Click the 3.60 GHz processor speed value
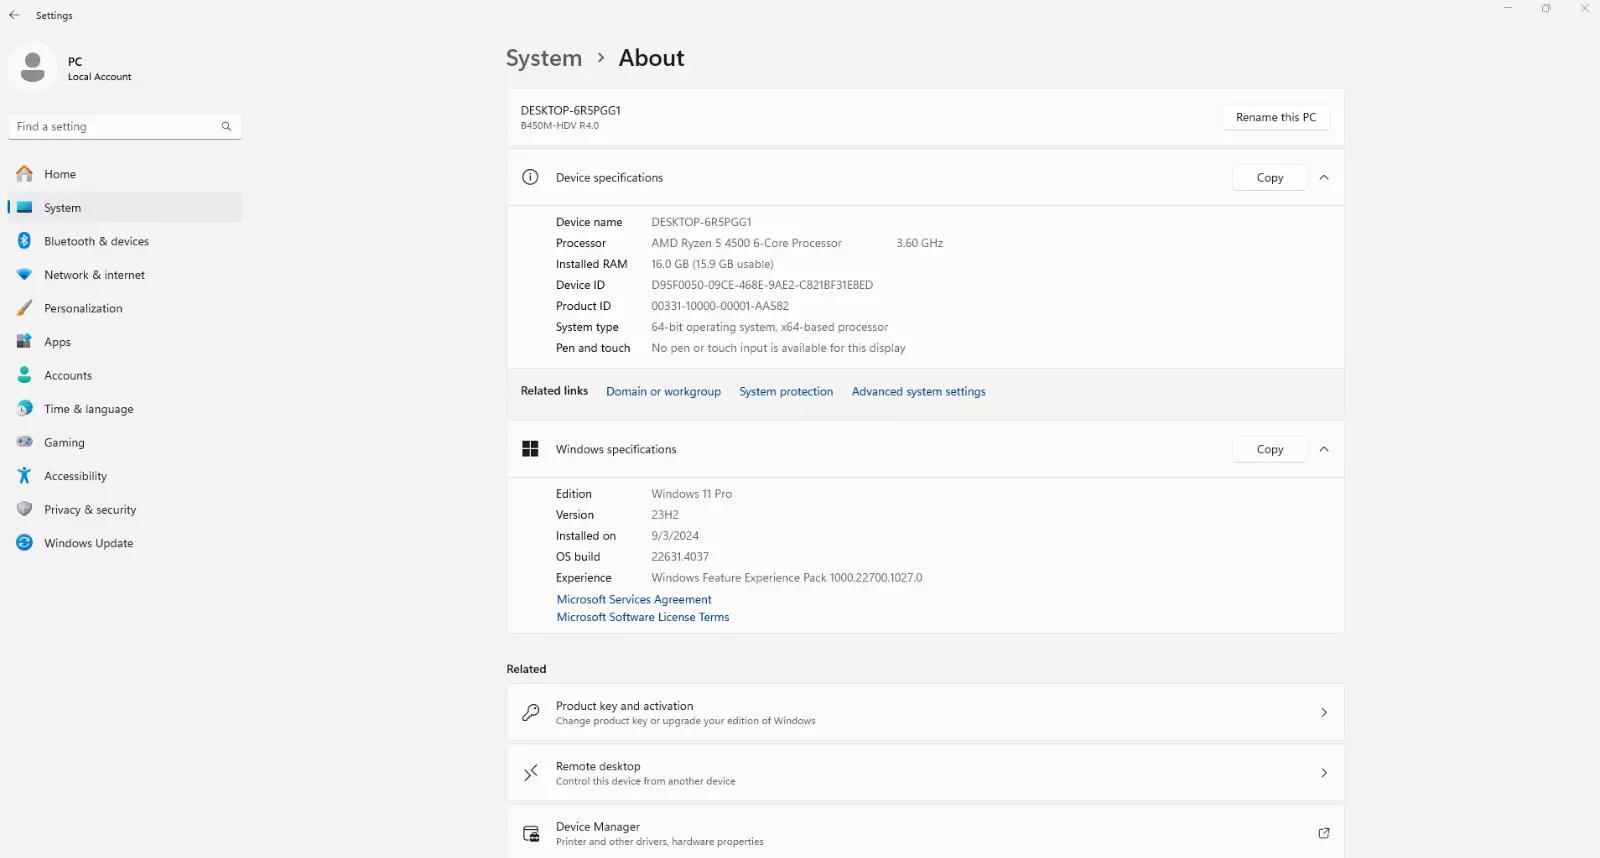Screen dimensions: 1600x858 (x=920, y=243)
